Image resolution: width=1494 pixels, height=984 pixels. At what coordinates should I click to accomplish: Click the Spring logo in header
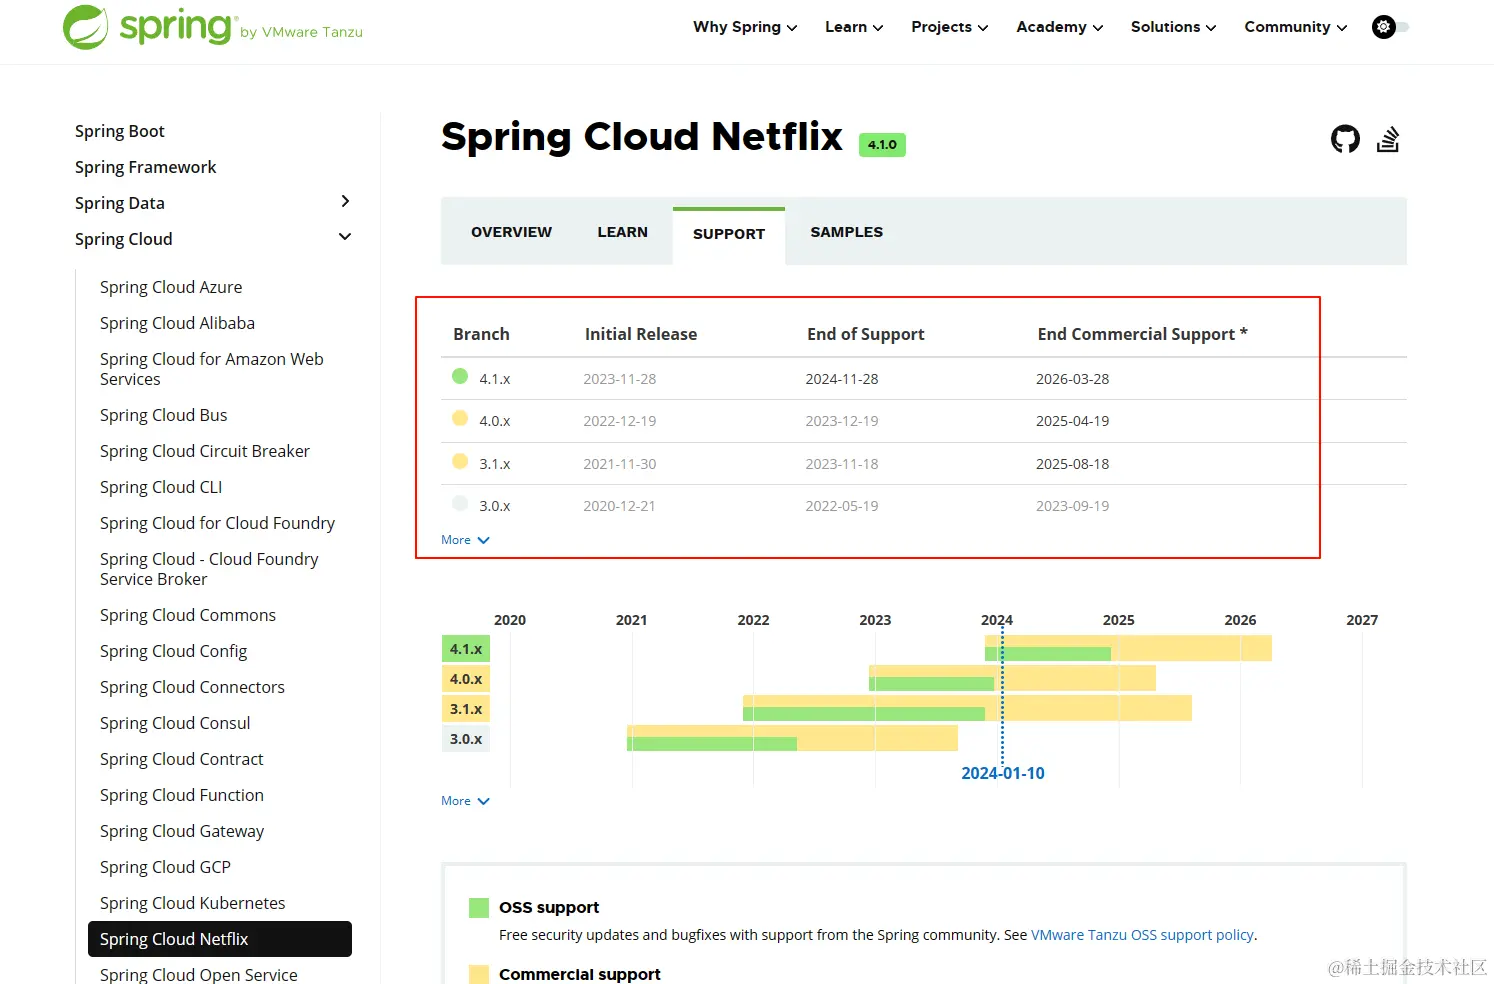(x=212, y=27)
